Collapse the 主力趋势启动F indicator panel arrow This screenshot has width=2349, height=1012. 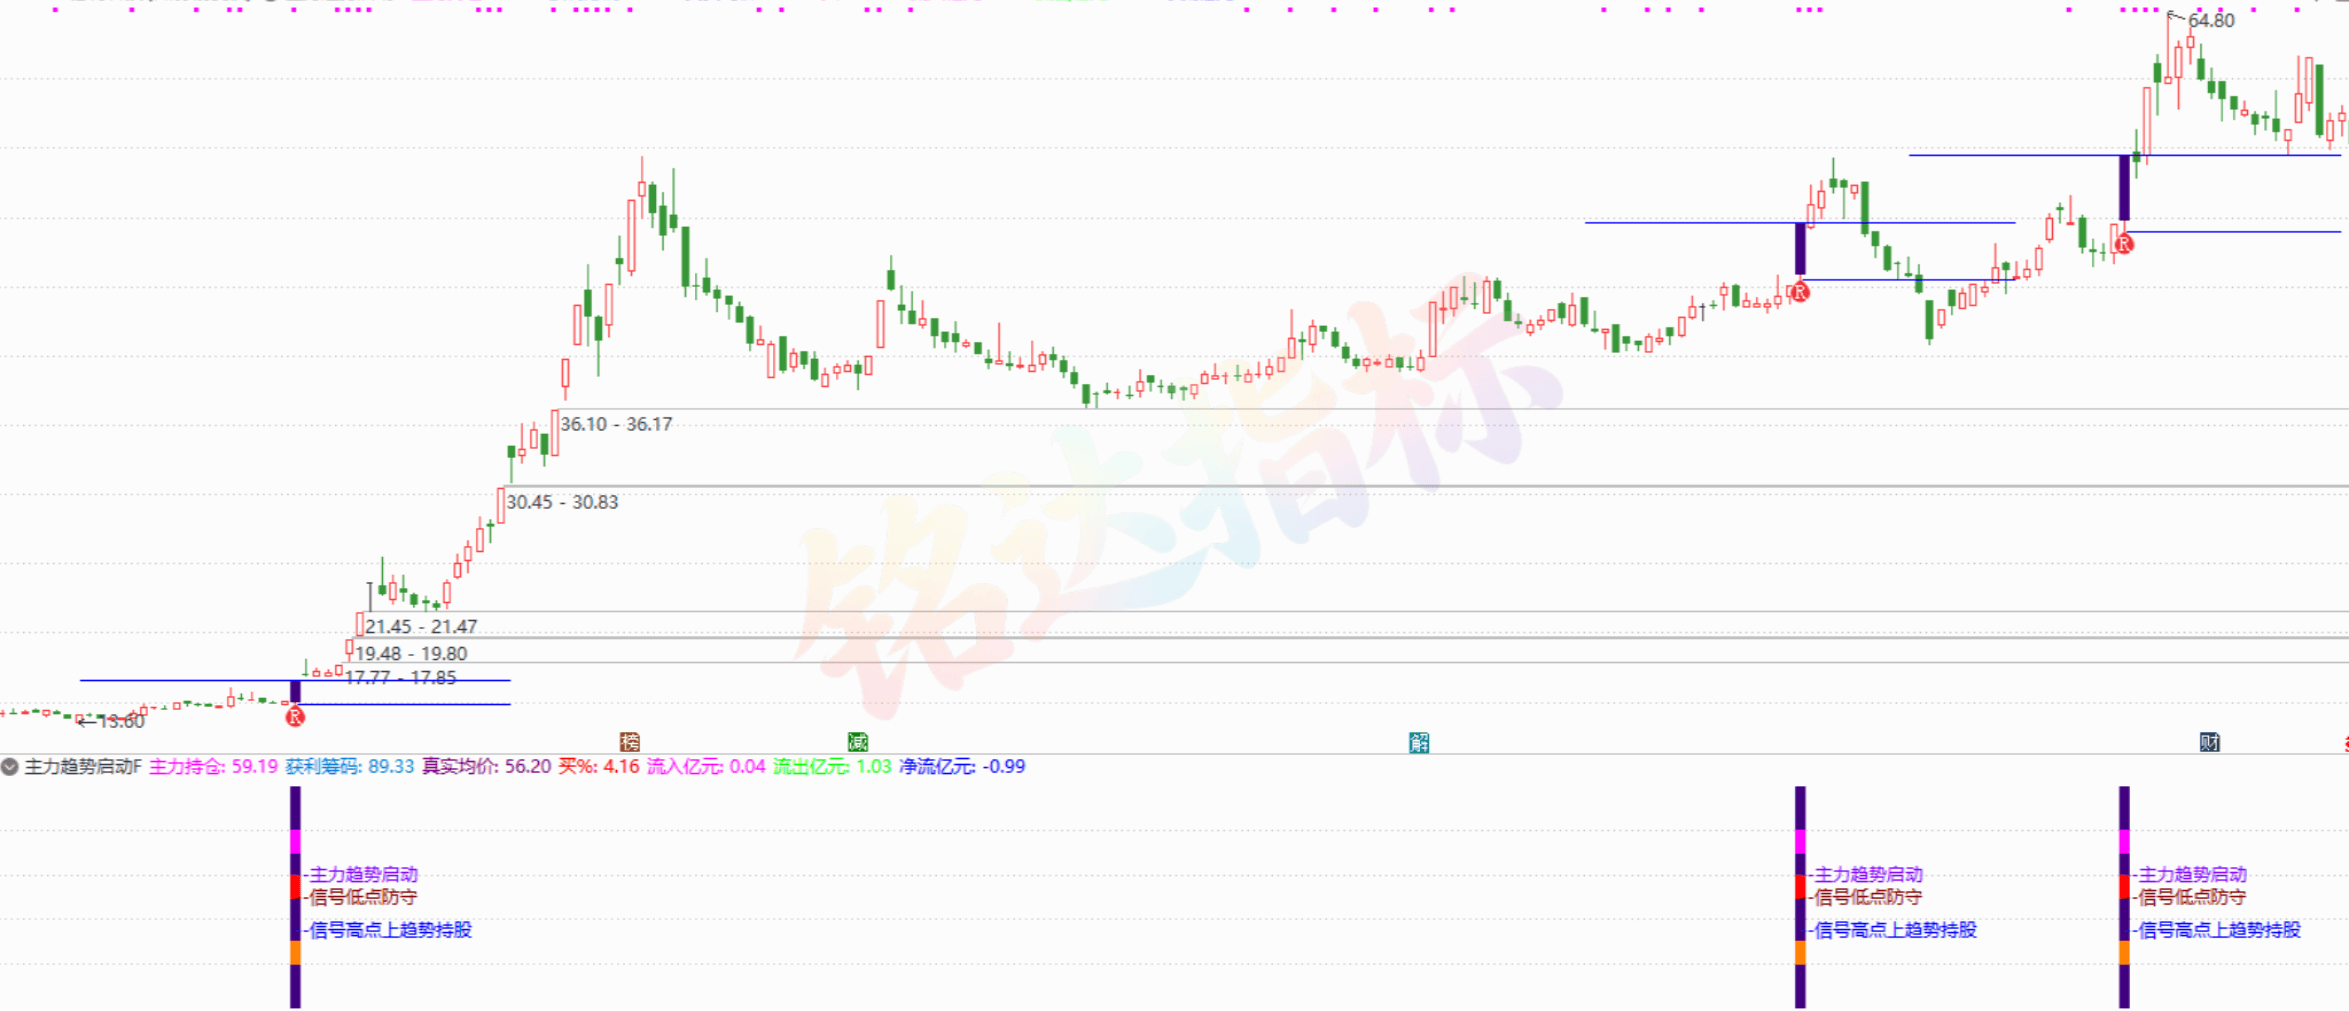click(10, 767)
